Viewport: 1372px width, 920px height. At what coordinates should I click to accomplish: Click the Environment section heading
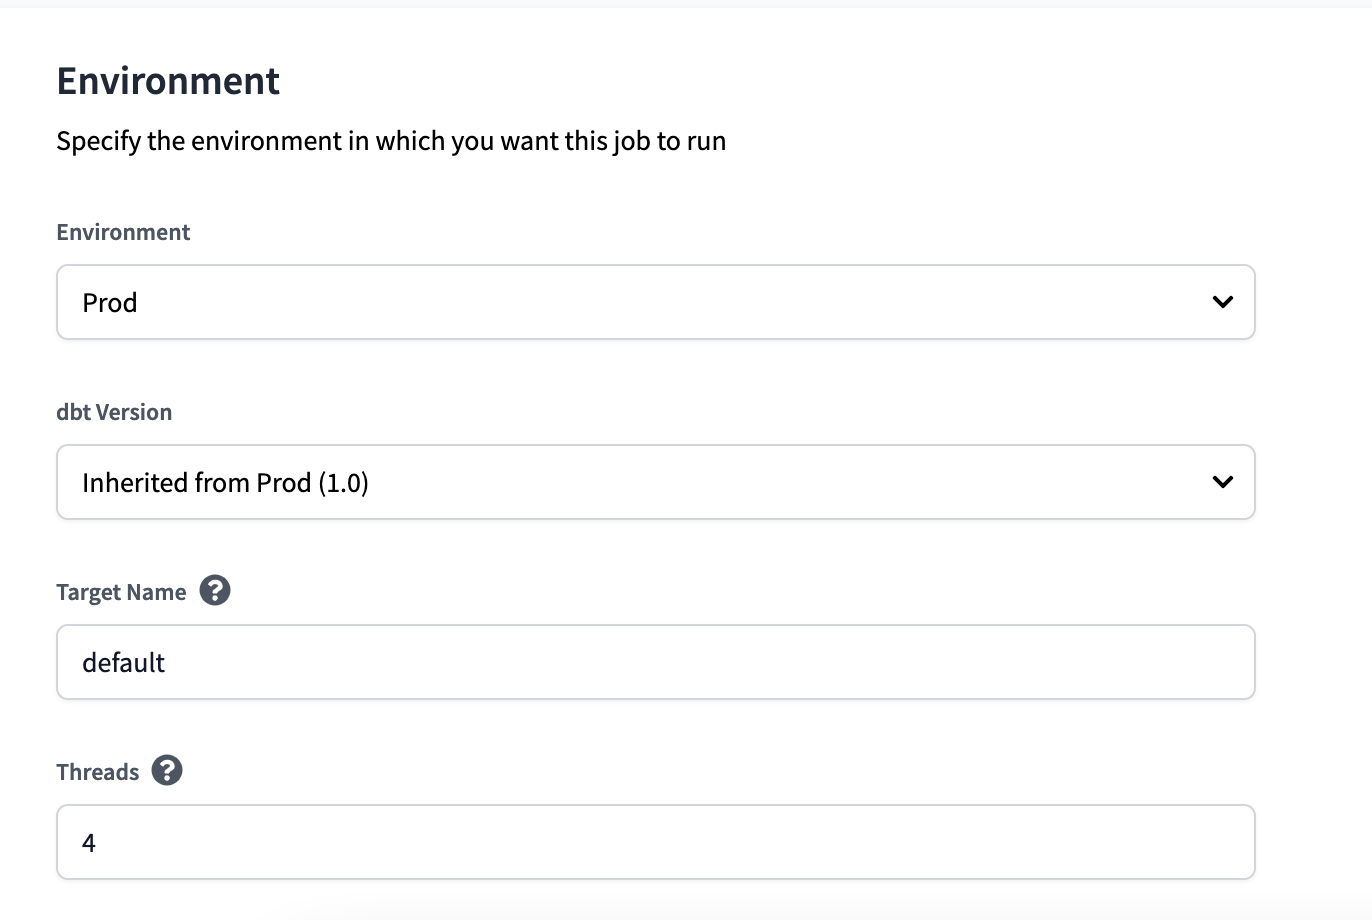(x=167, y=80)
